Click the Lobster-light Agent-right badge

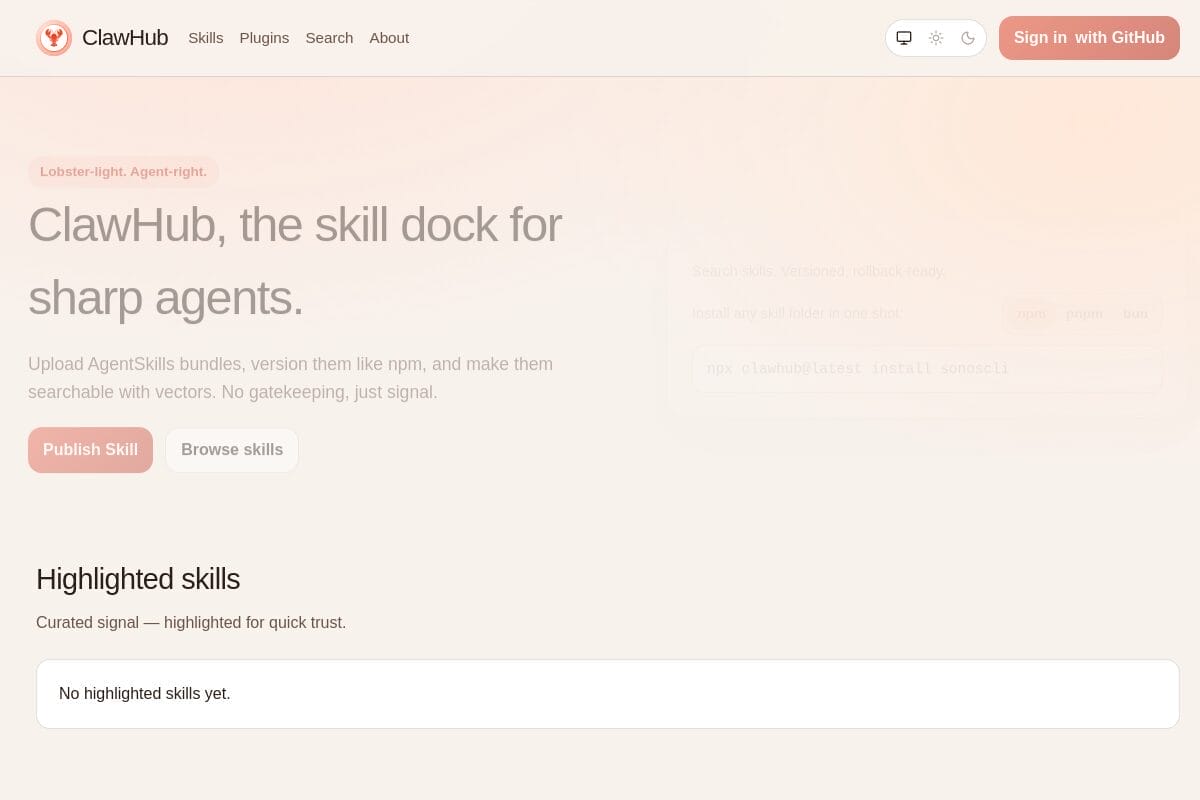point(123,171)
